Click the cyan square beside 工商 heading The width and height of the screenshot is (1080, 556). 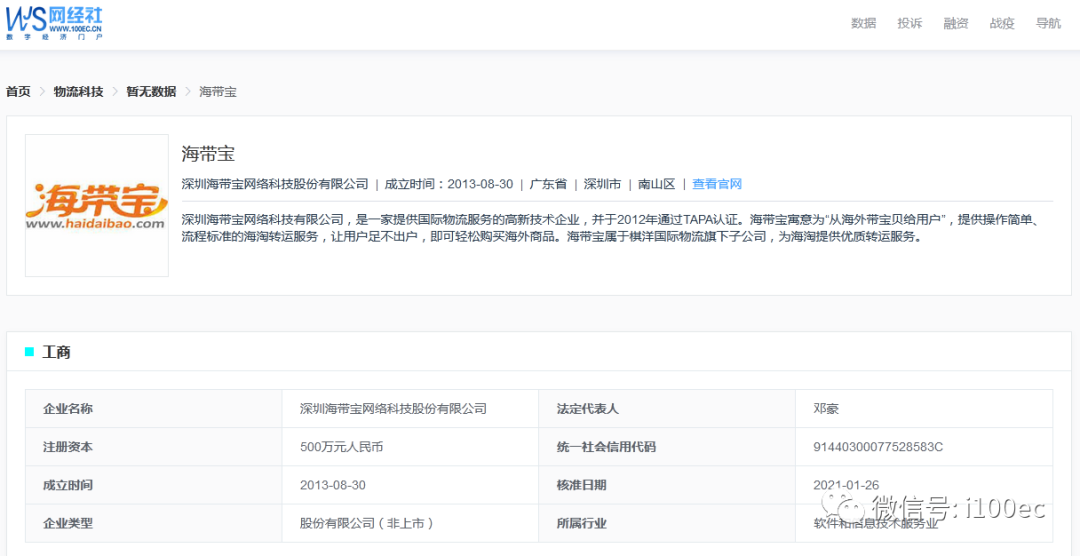29,352
